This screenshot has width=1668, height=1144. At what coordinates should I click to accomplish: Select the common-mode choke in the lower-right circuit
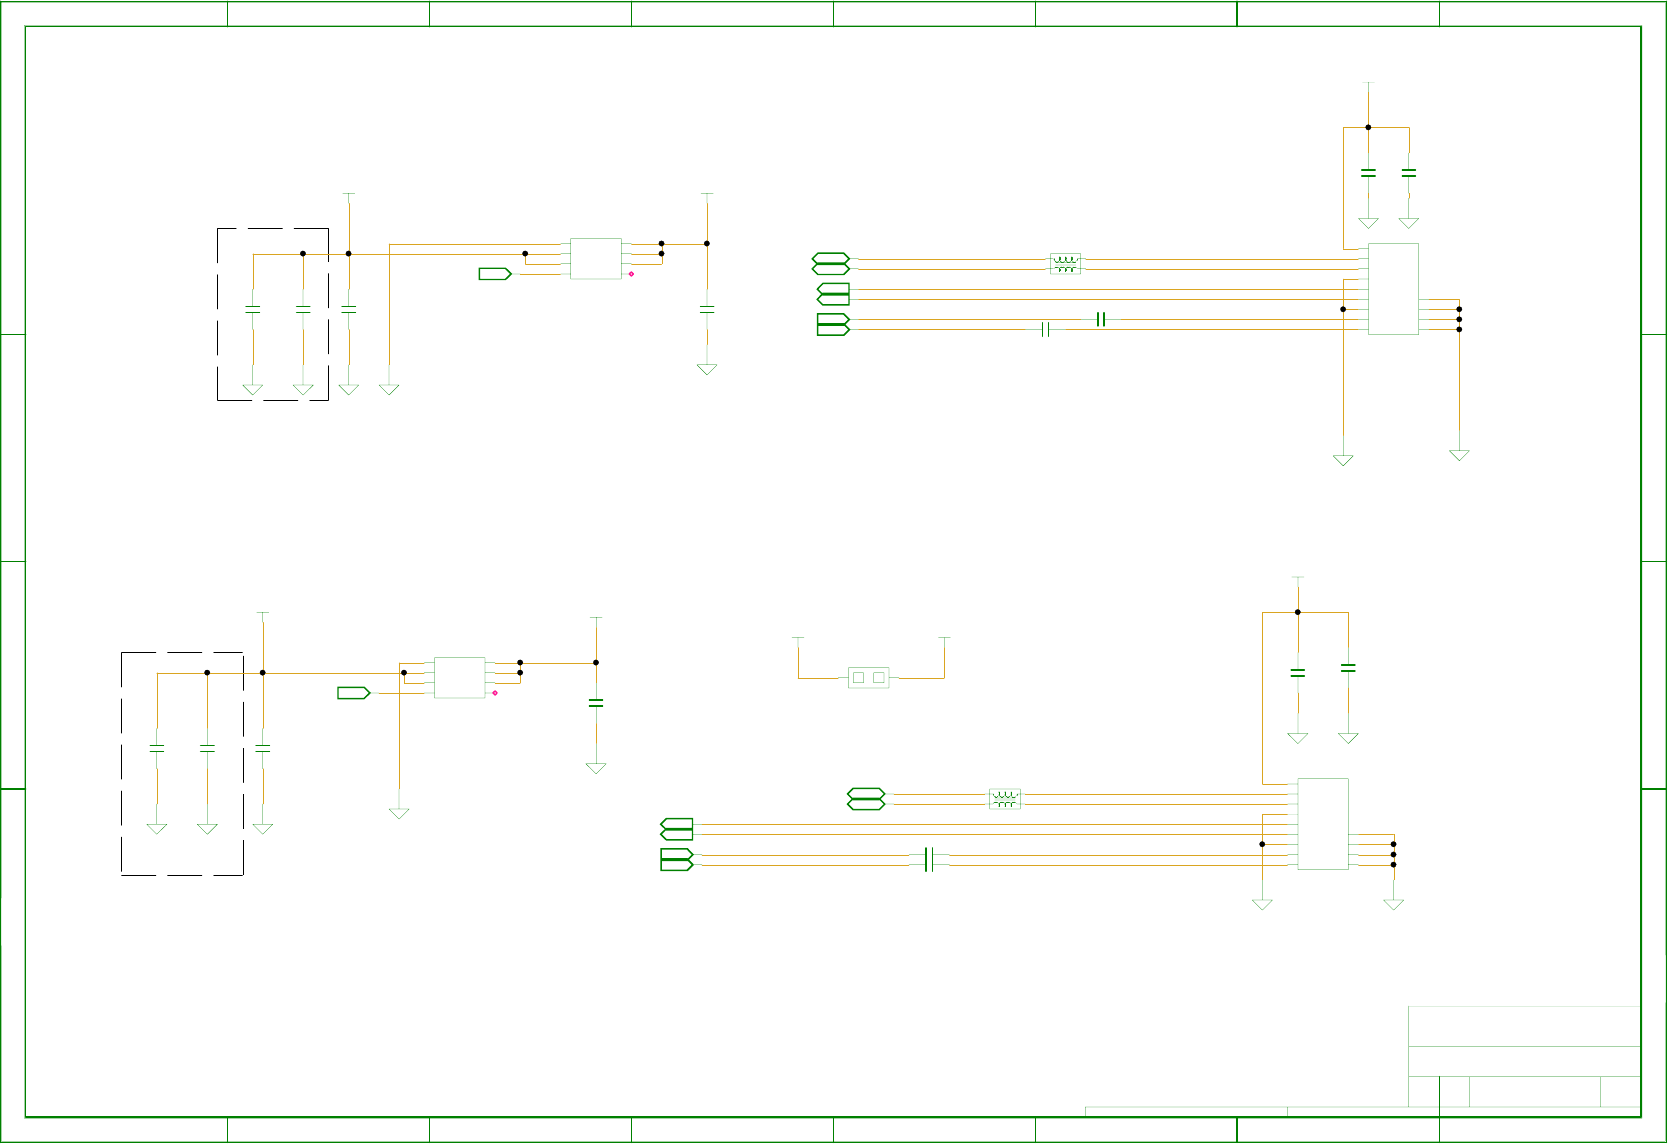(1005, 799)
